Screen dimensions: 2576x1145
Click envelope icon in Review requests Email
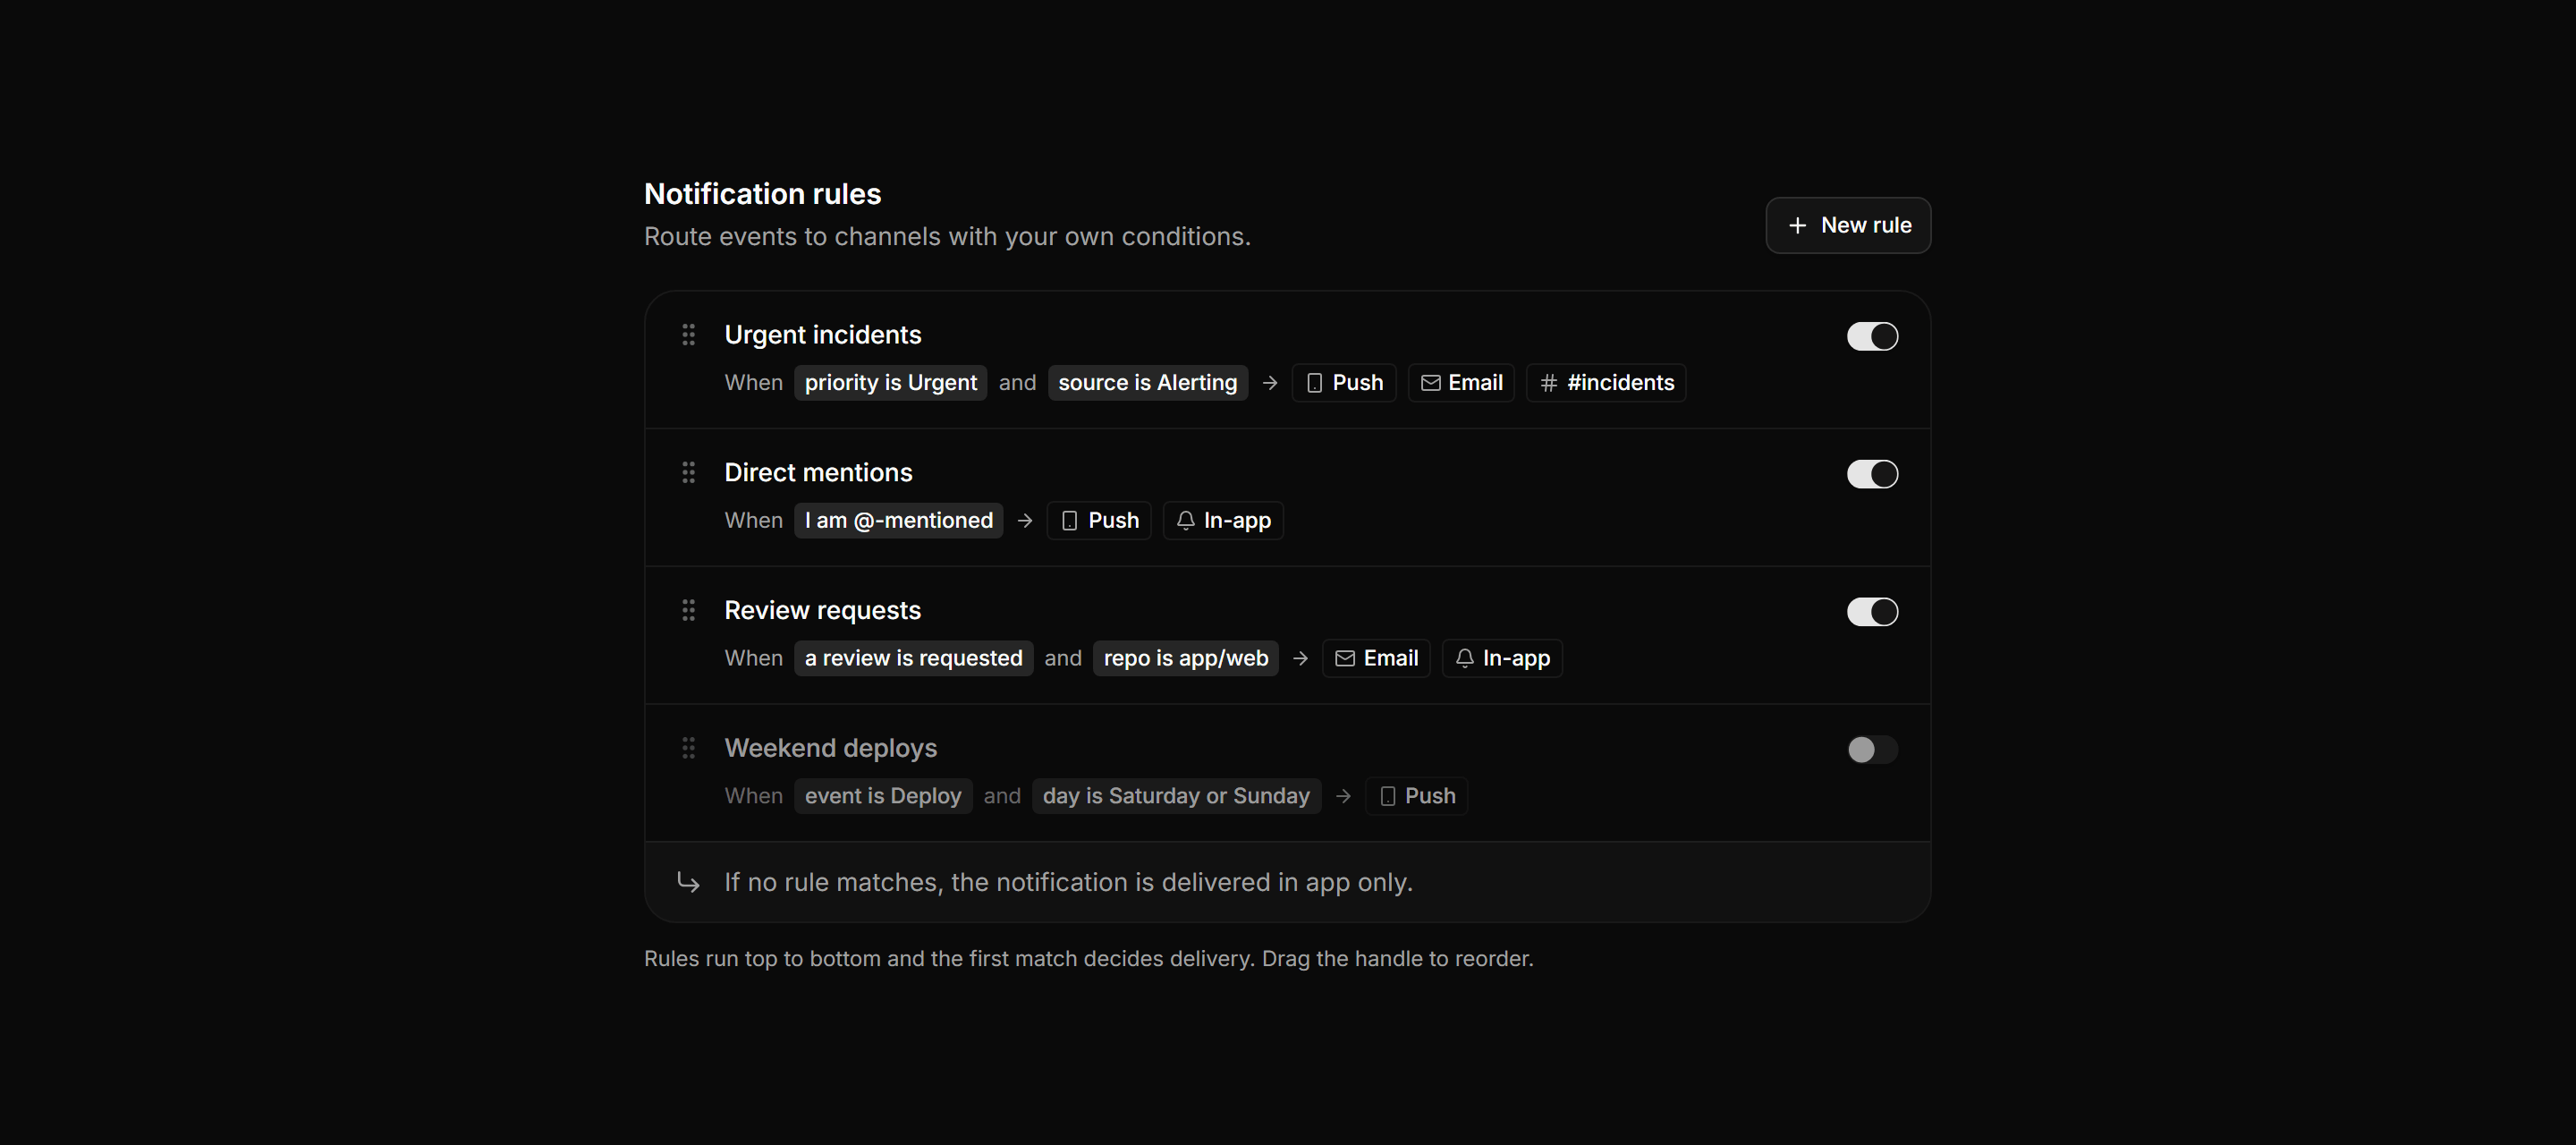1345,659
